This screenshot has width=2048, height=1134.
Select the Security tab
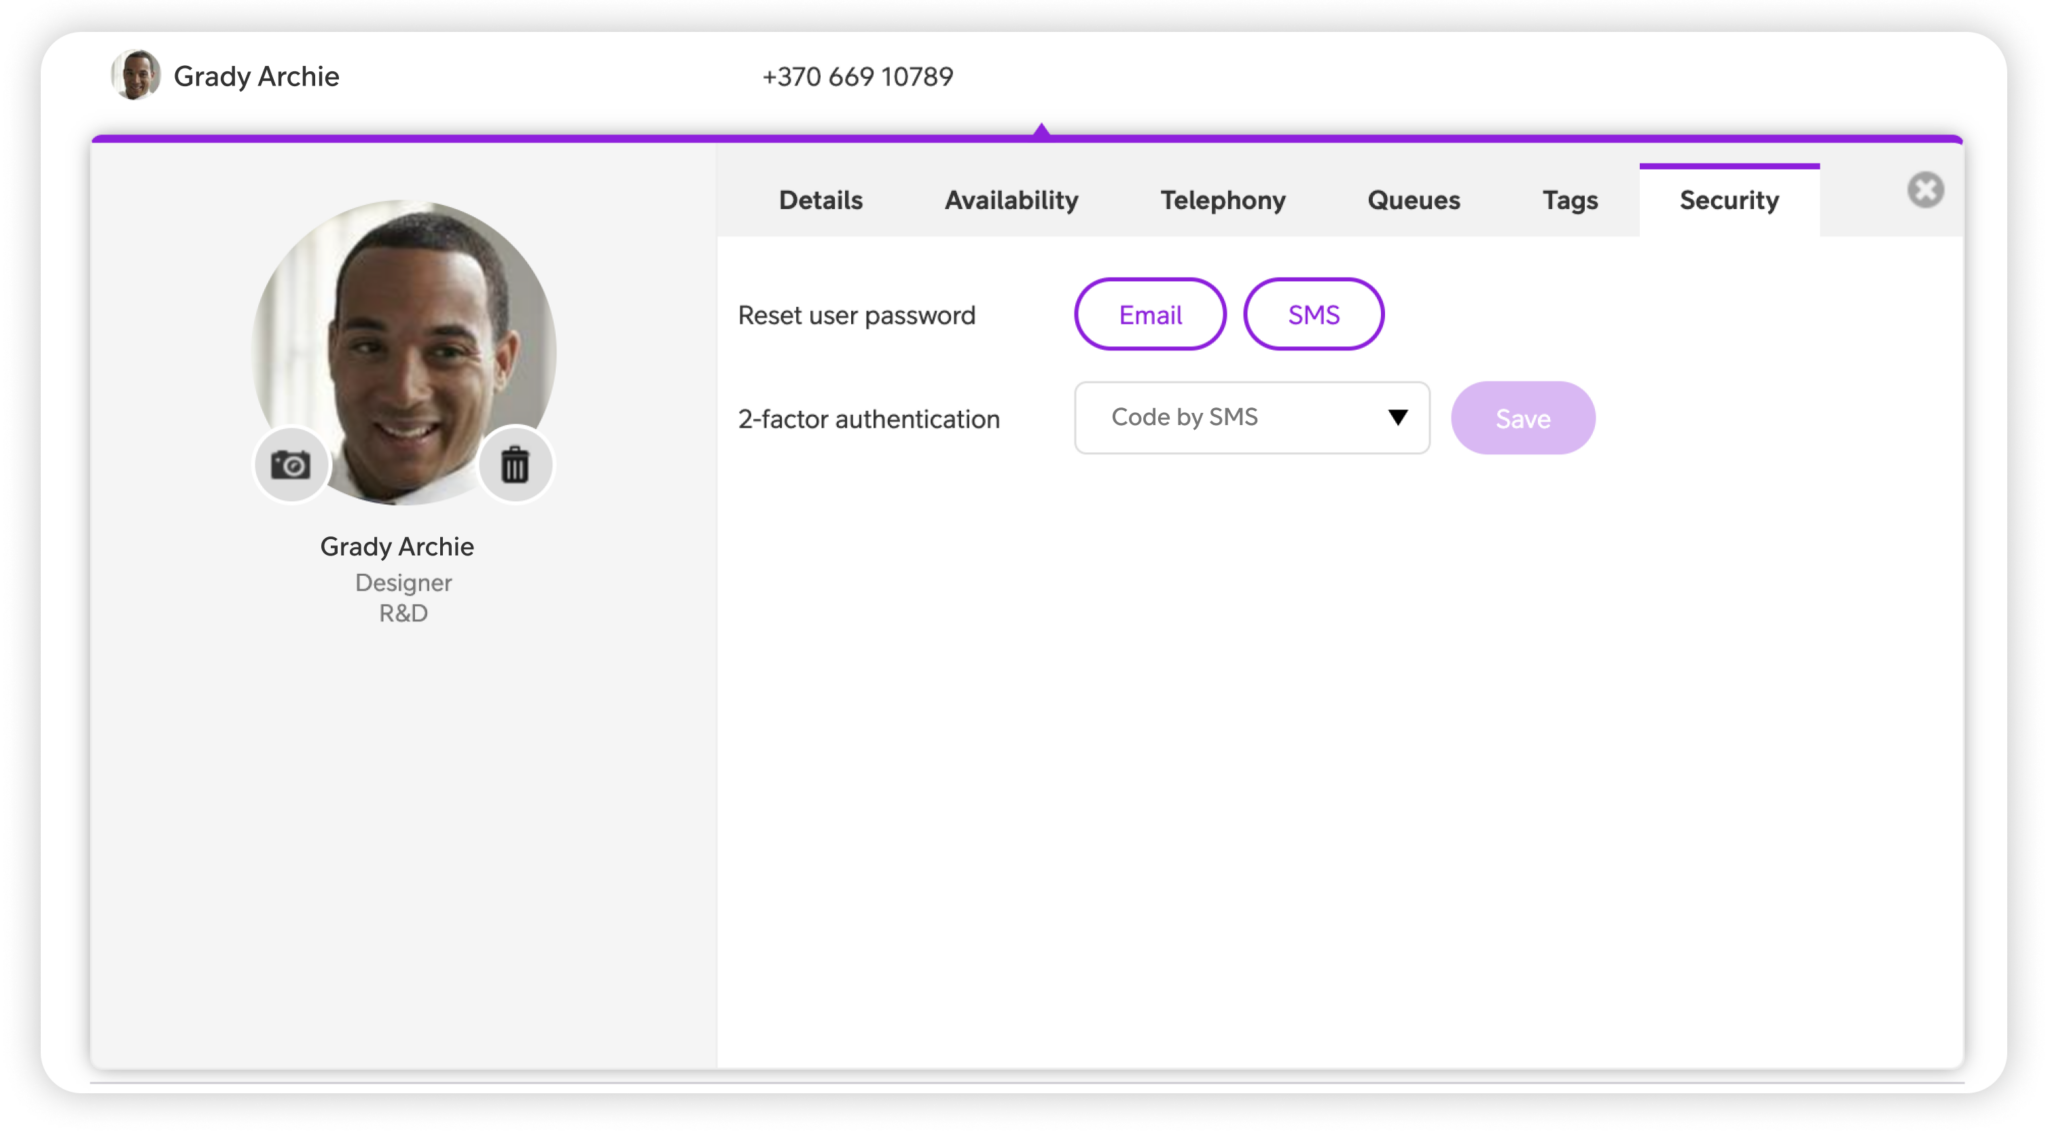click(1729, 200)
